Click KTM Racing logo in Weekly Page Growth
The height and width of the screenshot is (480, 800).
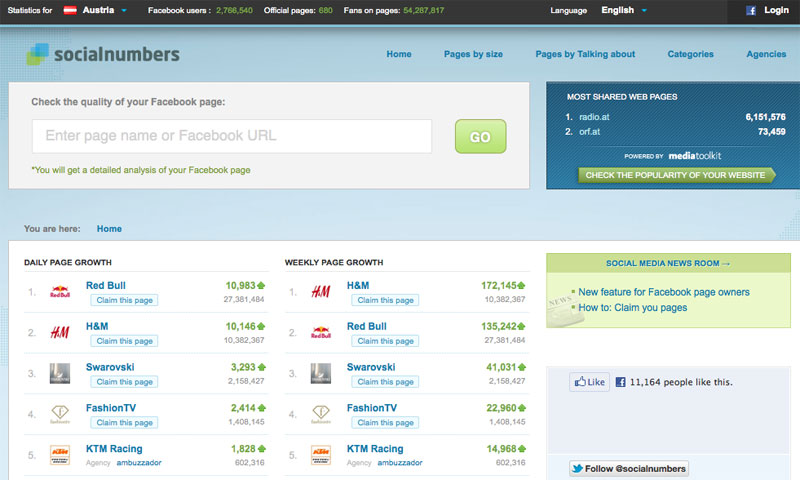pos(321,455)
